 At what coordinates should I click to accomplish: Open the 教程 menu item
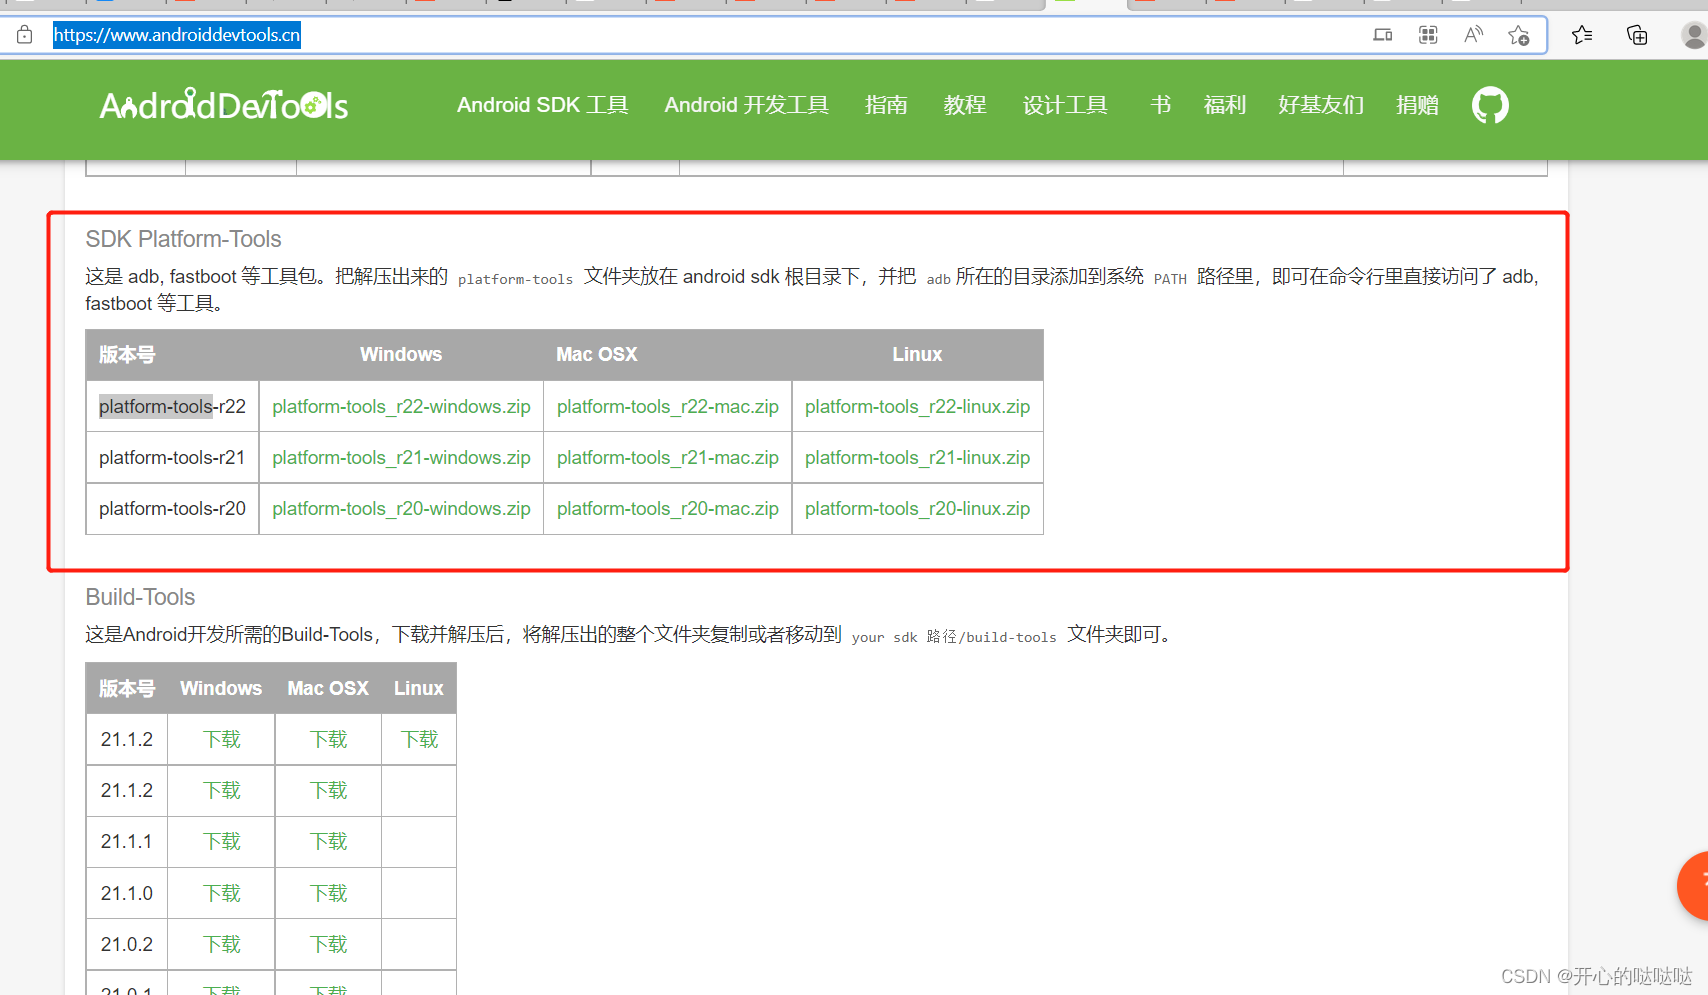[x=965, y=105]
